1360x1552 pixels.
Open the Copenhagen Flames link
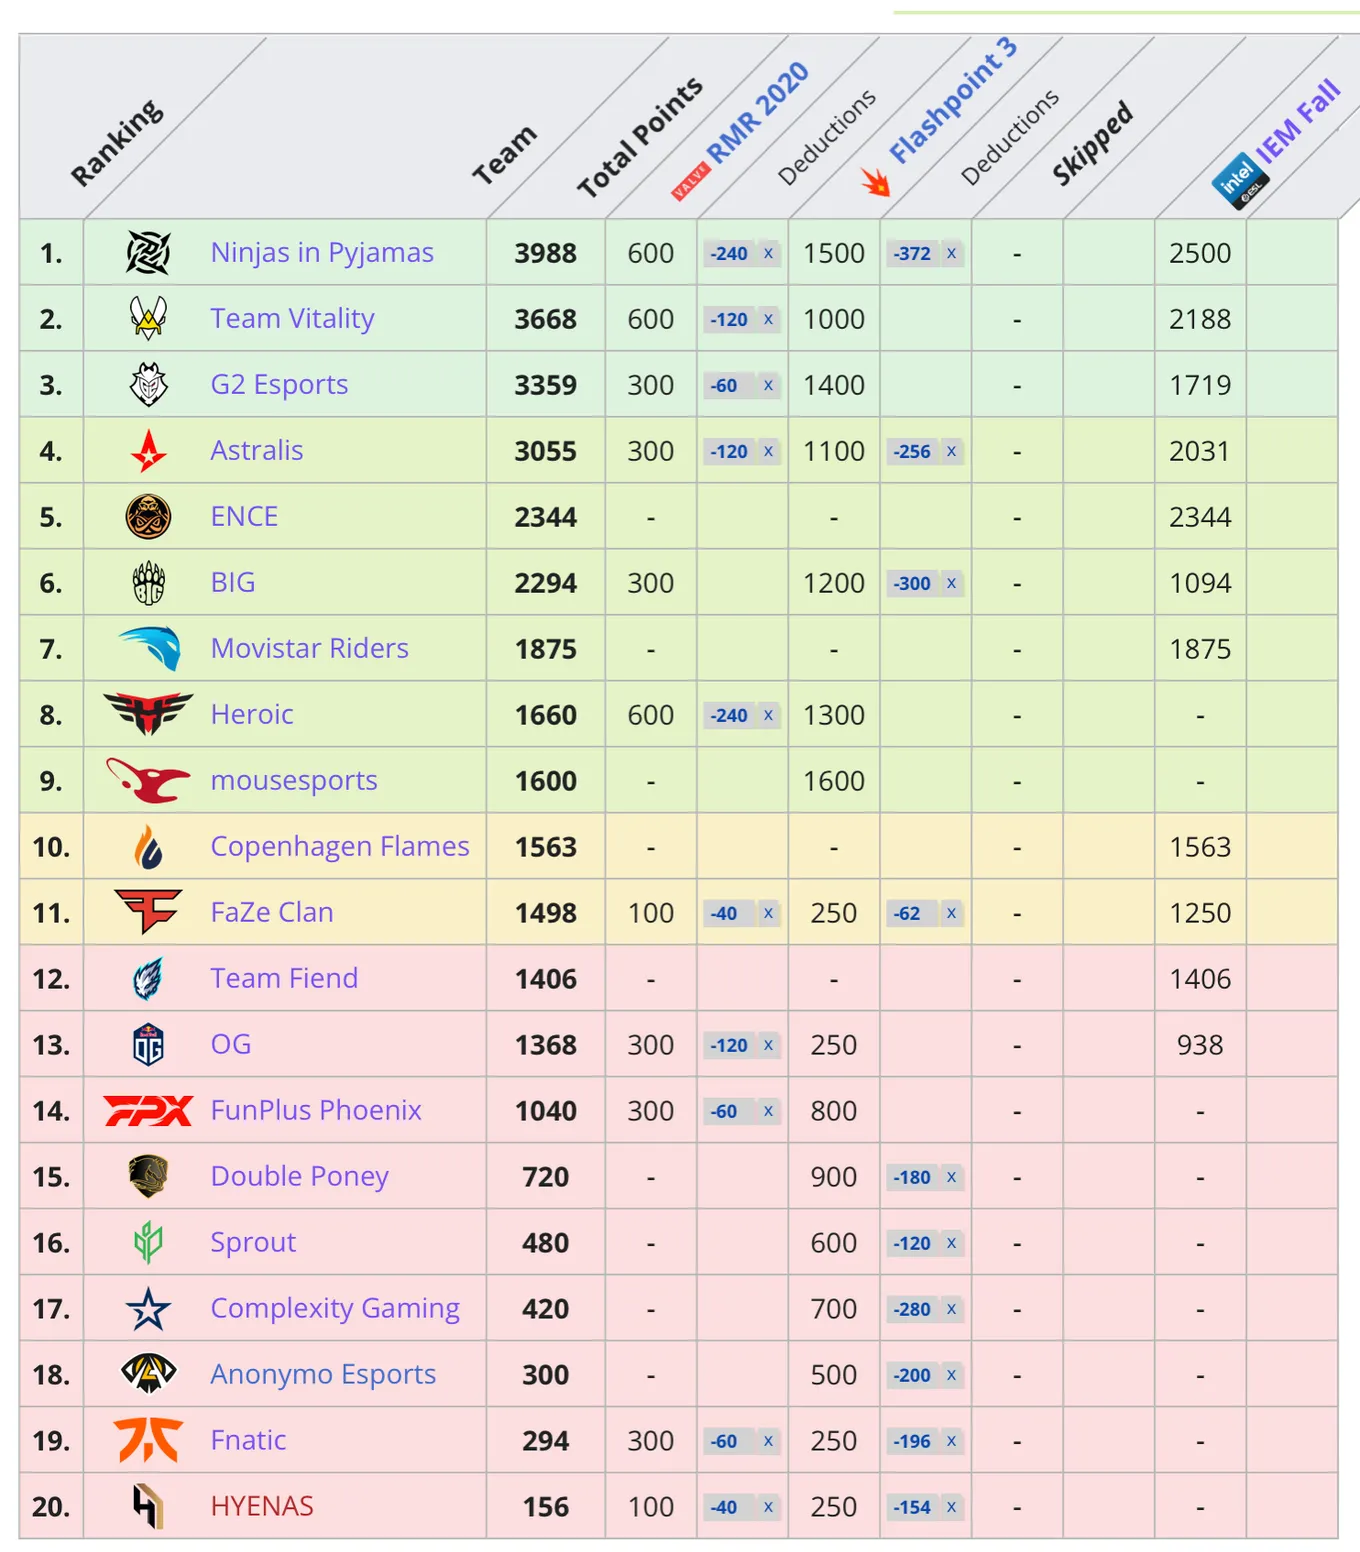(x=340, y=847)
